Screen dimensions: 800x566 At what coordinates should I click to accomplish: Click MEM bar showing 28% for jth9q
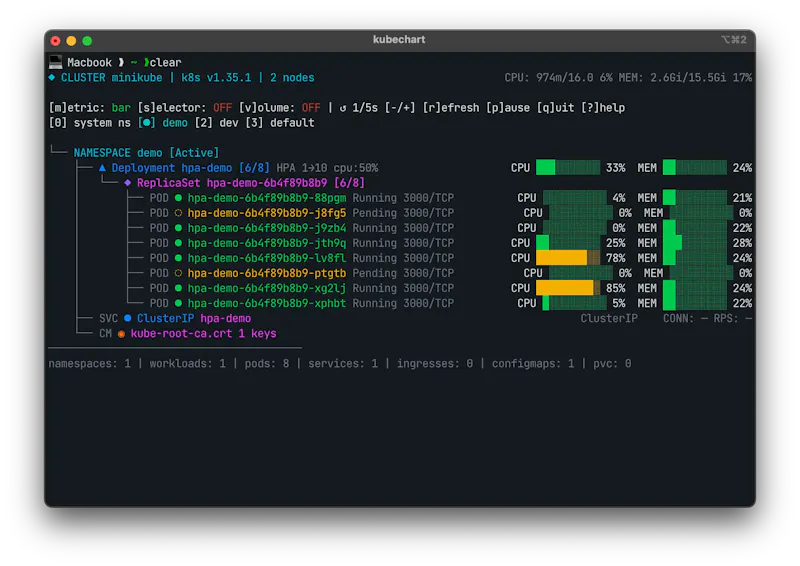pyautogui.click(x=695, y=243)
